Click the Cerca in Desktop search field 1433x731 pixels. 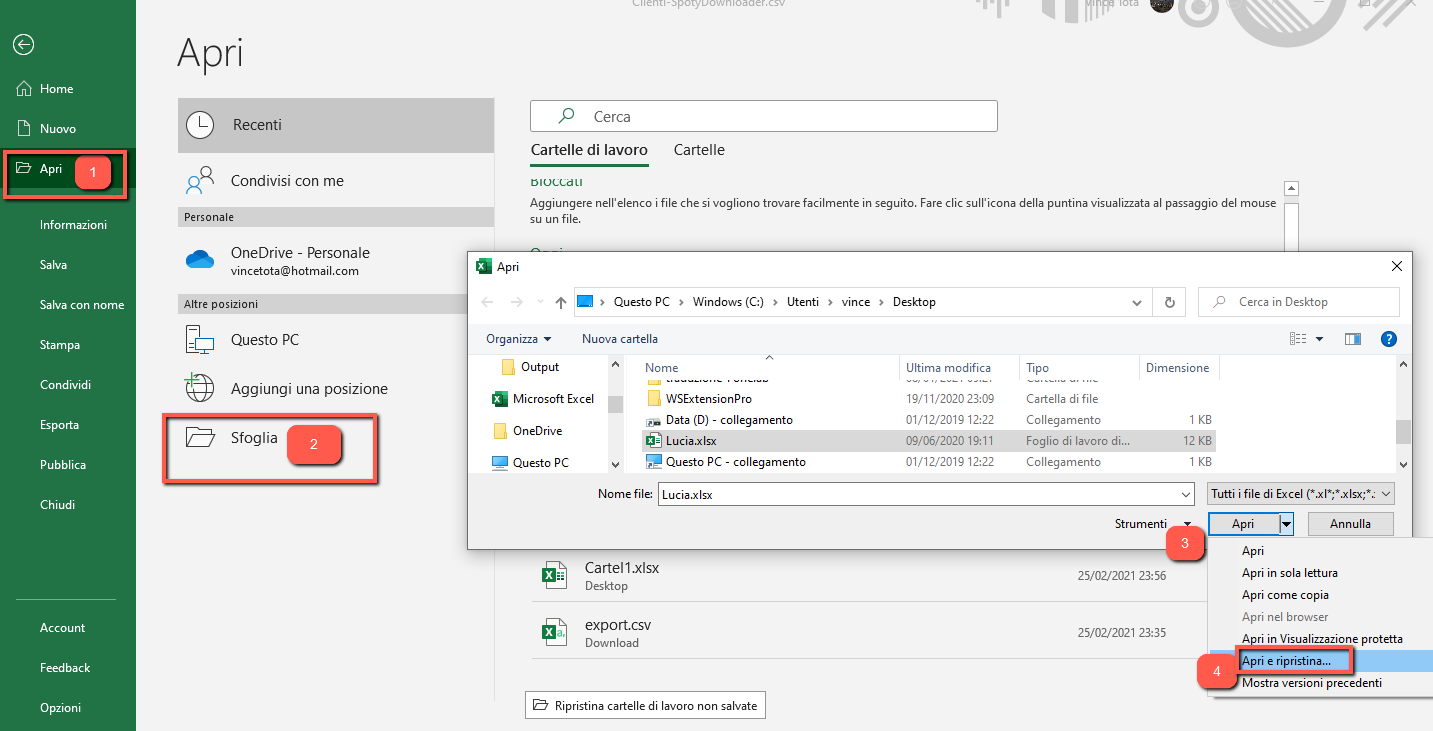[1298, 302]
